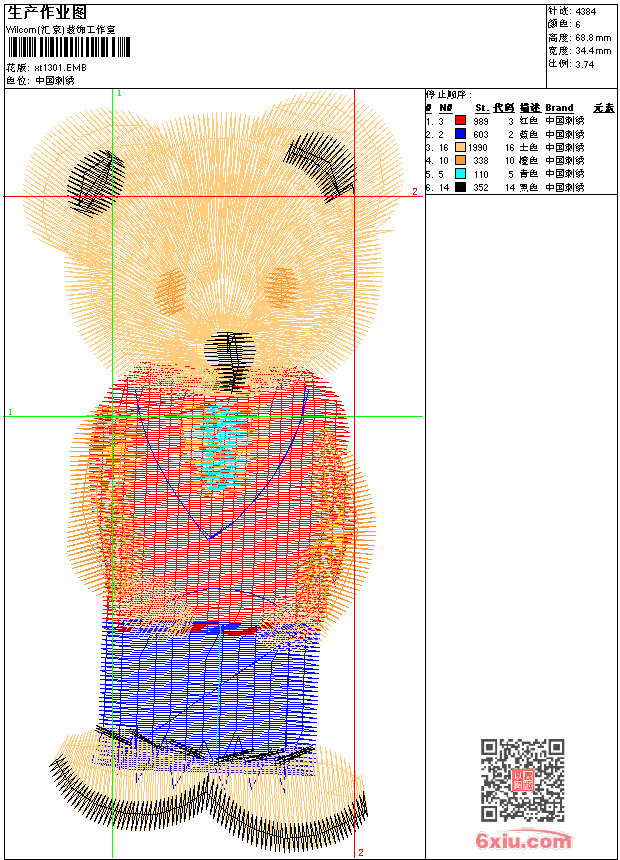
Task: Click the bear's left ear black stitching
Action: [96, 181]
